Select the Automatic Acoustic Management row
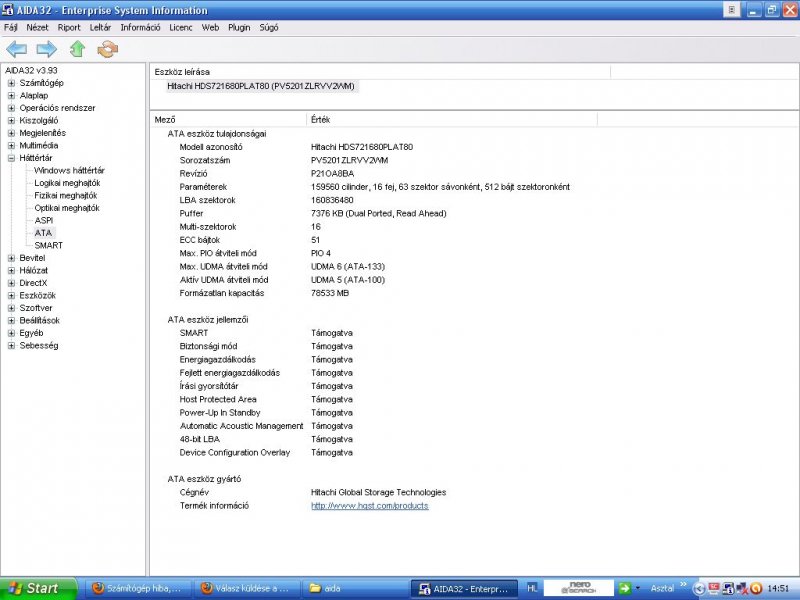The height and width of the screenshot is (600, 800). pos(266,426)
